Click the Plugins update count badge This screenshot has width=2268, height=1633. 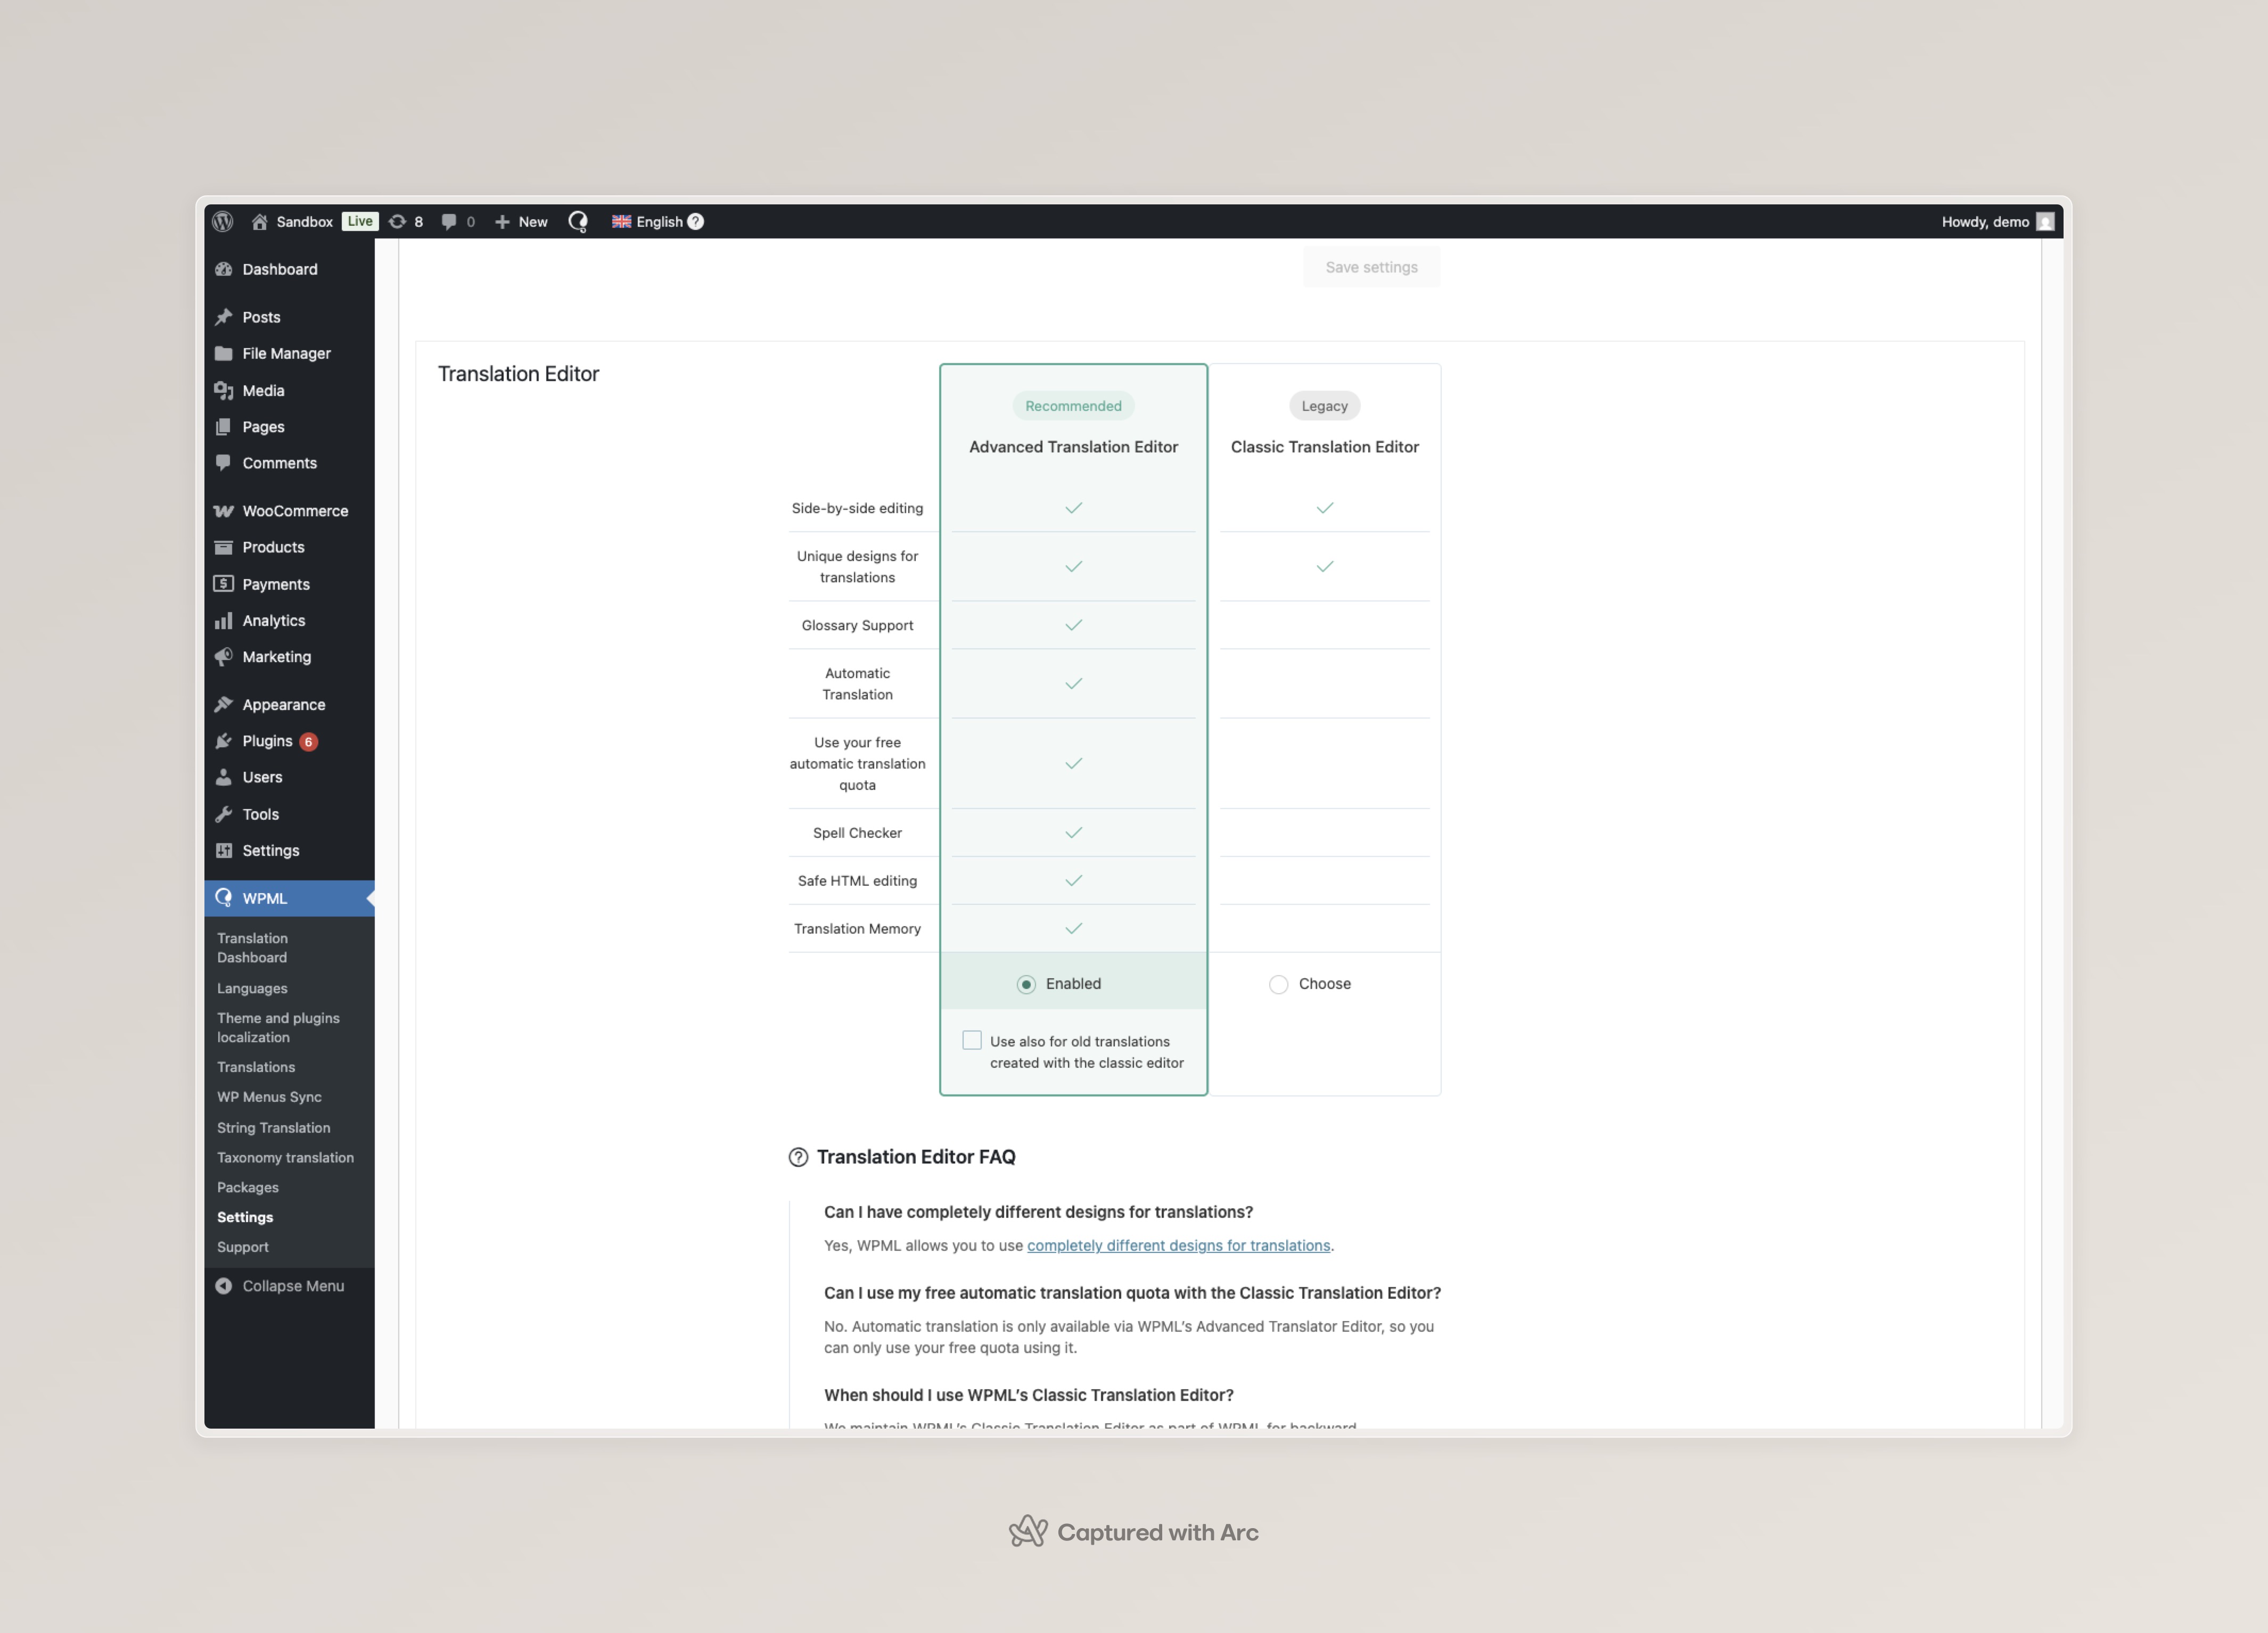pyautogui.click(x=309, y=742)
